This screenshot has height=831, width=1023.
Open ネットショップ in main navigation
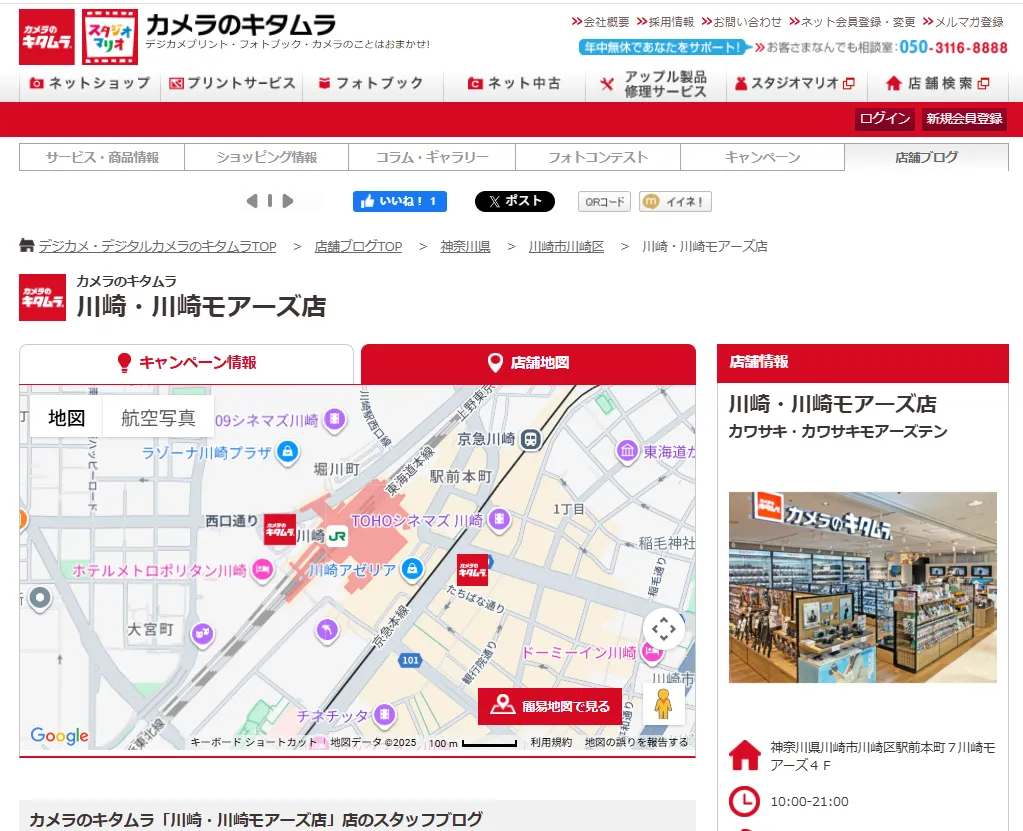point(90,83)
